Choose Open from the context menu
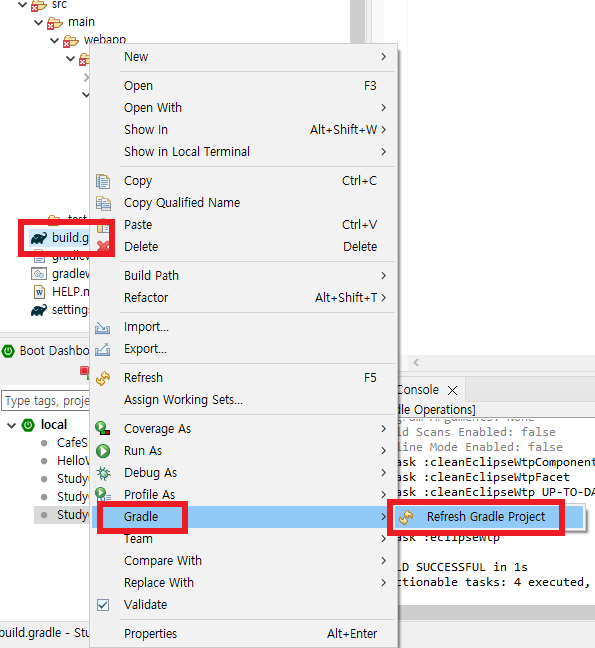The width and height of the screenshot is (595, 648). coord(244,86)
